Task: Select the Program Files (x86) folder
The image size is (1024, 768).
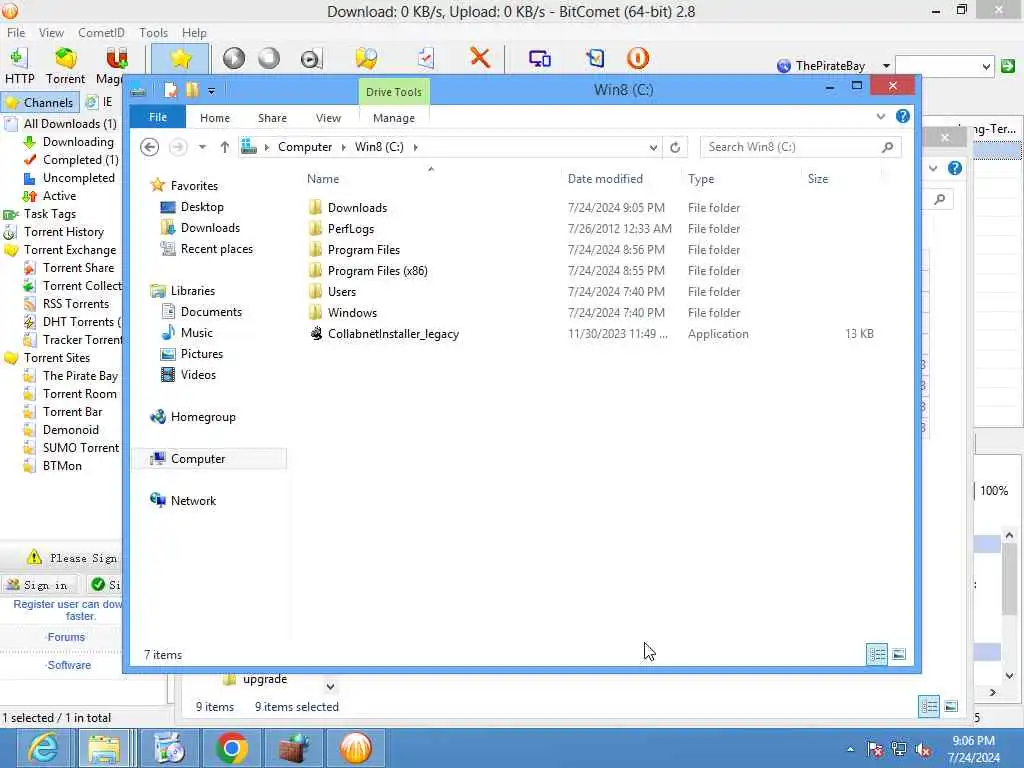Action: (x=377, y=271)
